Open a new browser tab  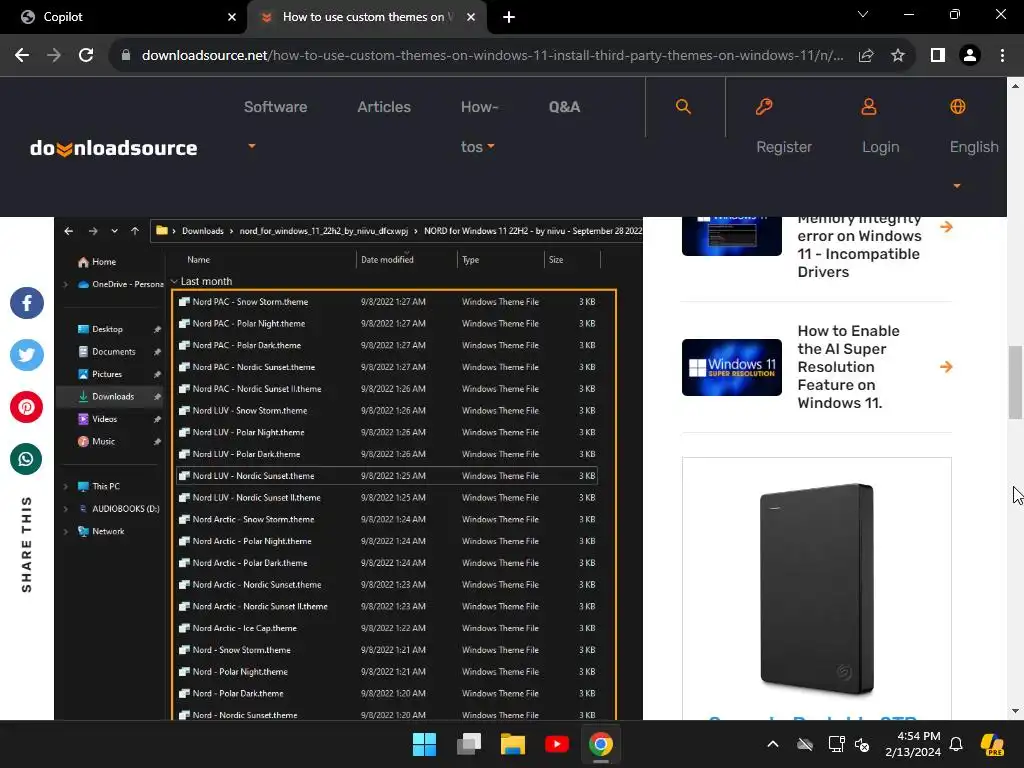(509, 17)
